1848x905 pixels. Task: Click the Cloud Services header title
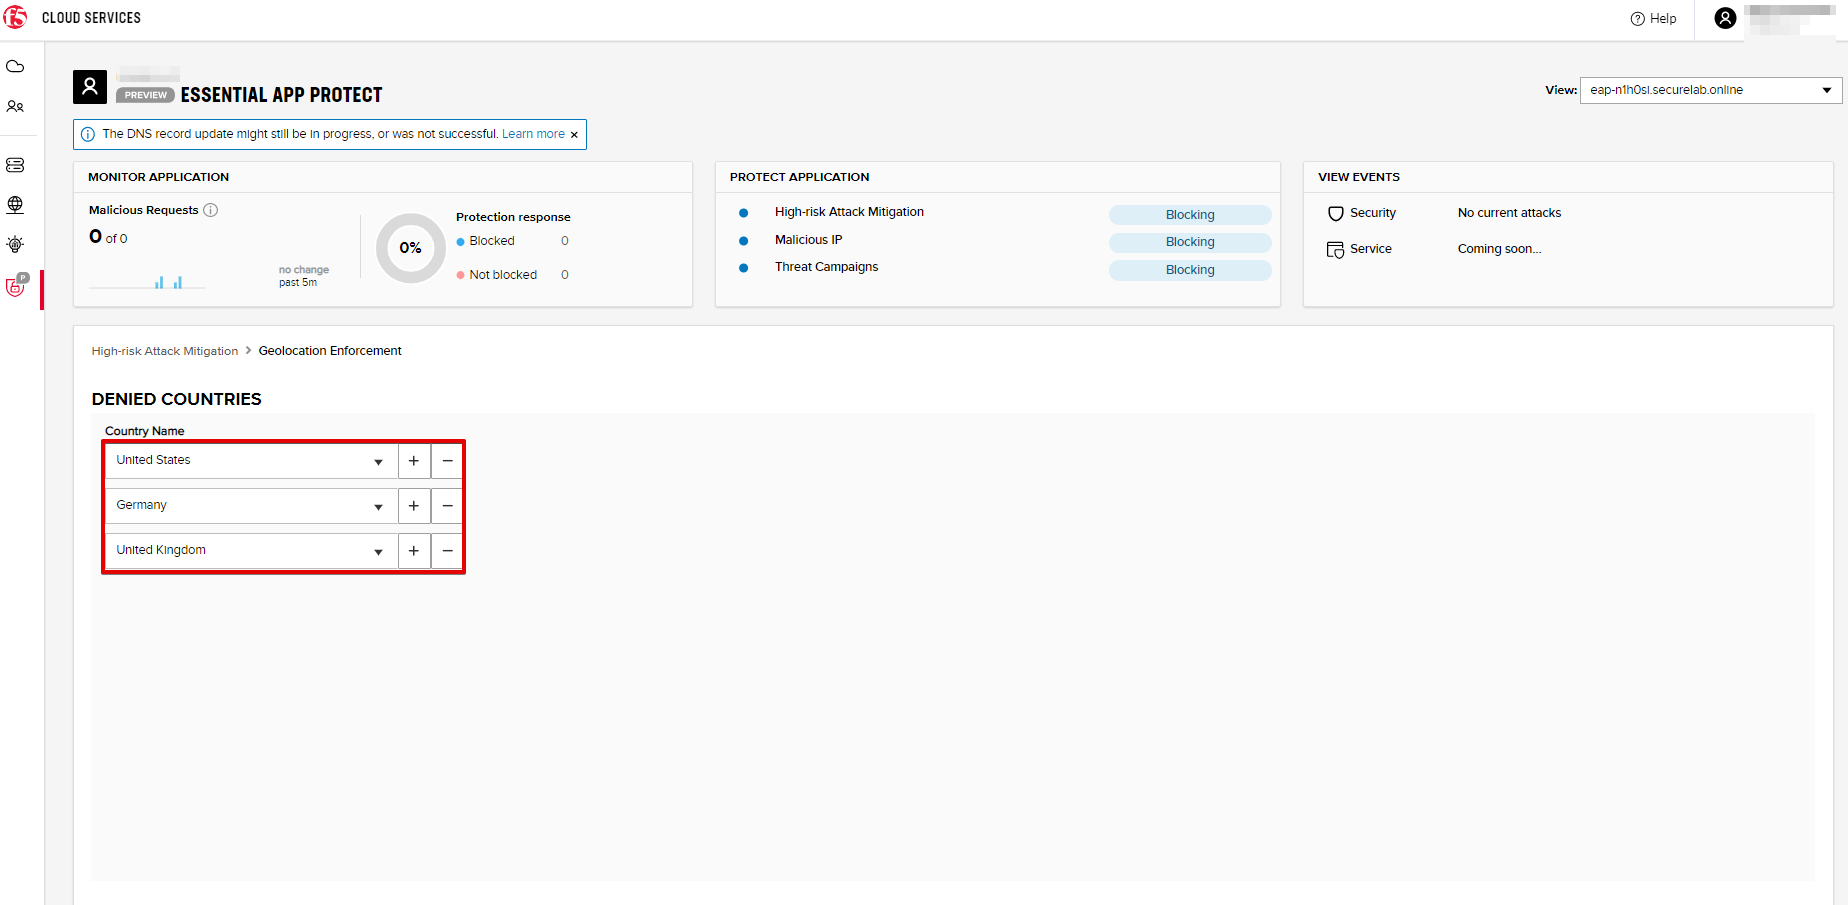[x=91, y=18]
